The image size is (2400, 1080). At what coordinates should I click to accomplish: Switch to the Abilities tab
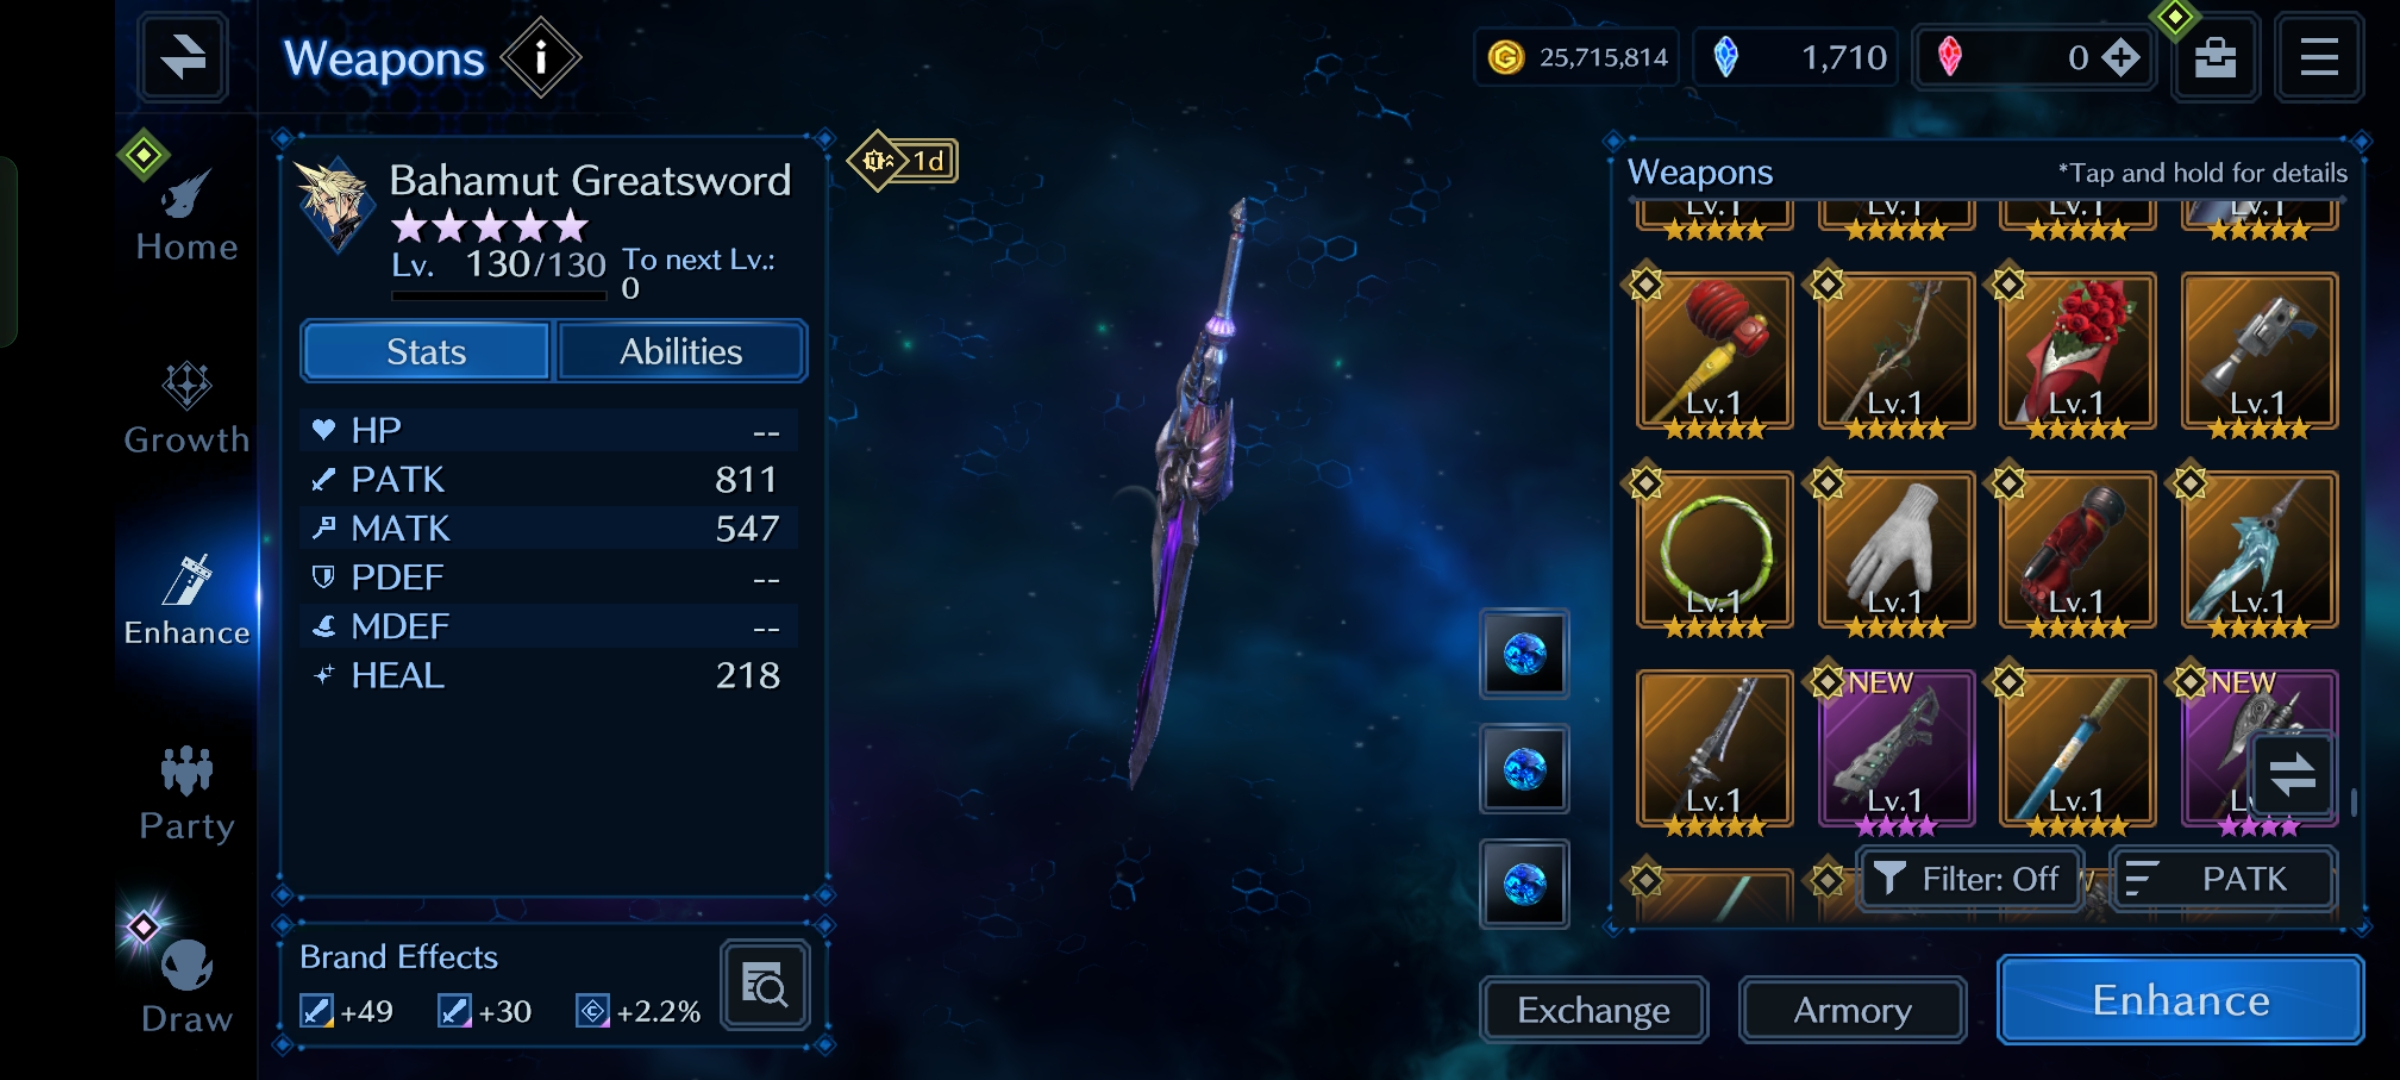[x=681, y=351]
